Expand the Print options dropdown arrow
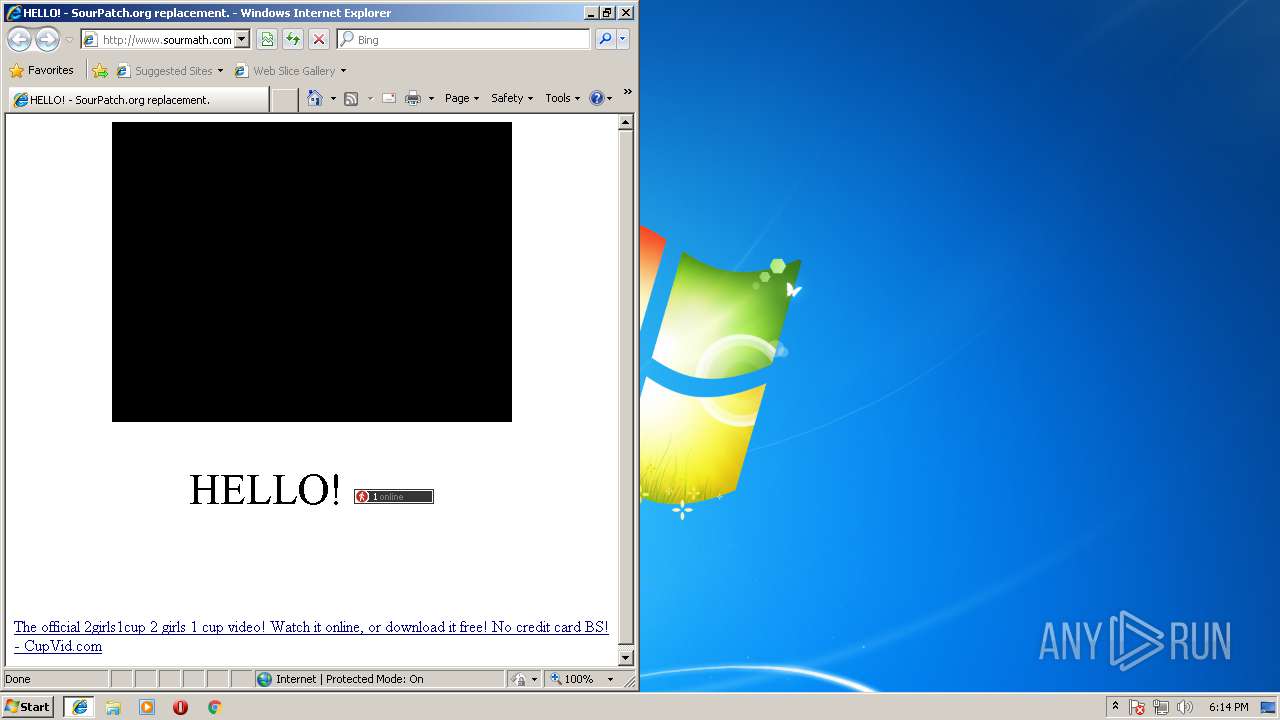This screenshot has height=720, width=1280. 431,98
